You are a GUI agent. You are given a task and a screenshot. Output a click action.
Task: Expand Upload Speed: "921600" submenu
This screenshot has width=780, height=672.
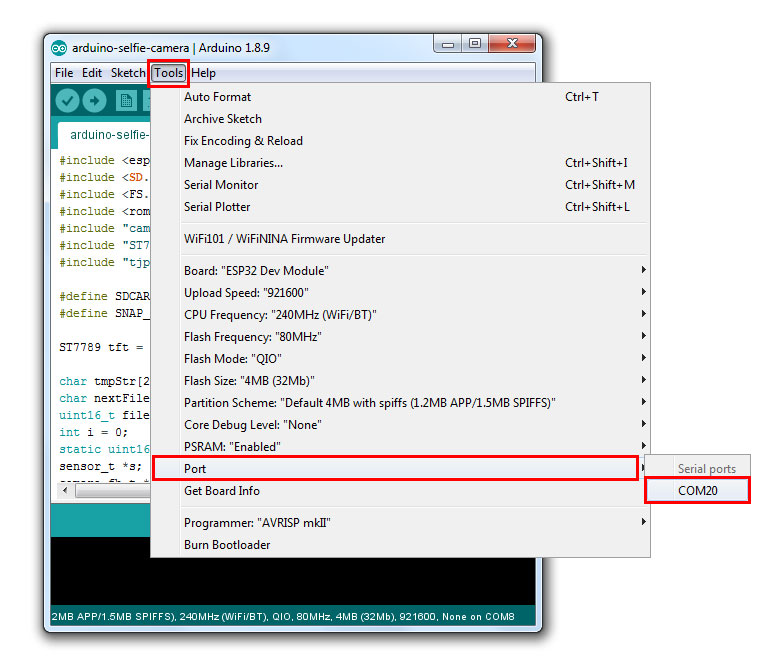400,292
